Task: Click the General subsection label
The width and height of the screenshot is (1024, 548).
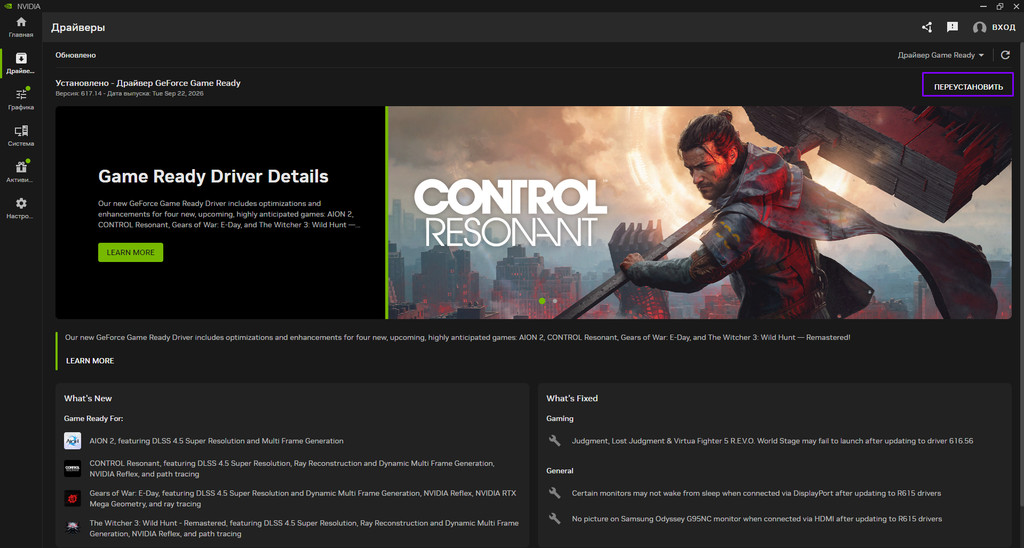Action: (x=560, y=471)
